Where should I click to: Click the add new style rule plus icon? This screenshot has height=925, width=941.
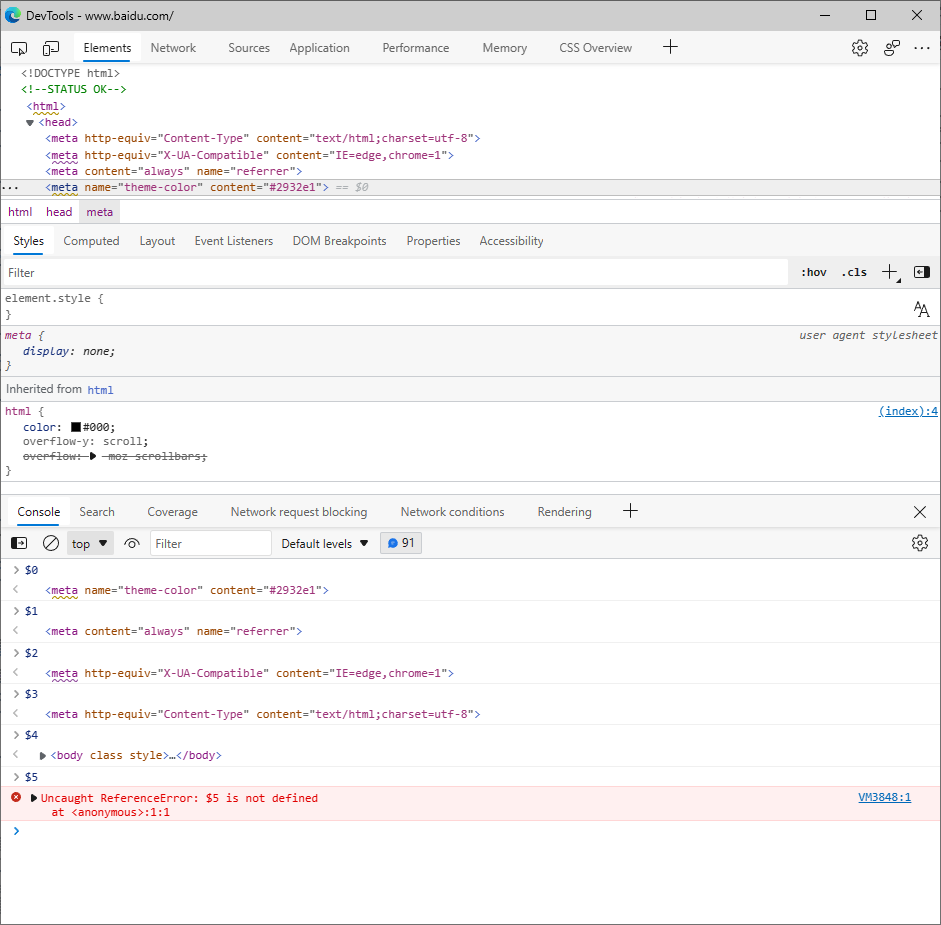[x=889, y=272]
